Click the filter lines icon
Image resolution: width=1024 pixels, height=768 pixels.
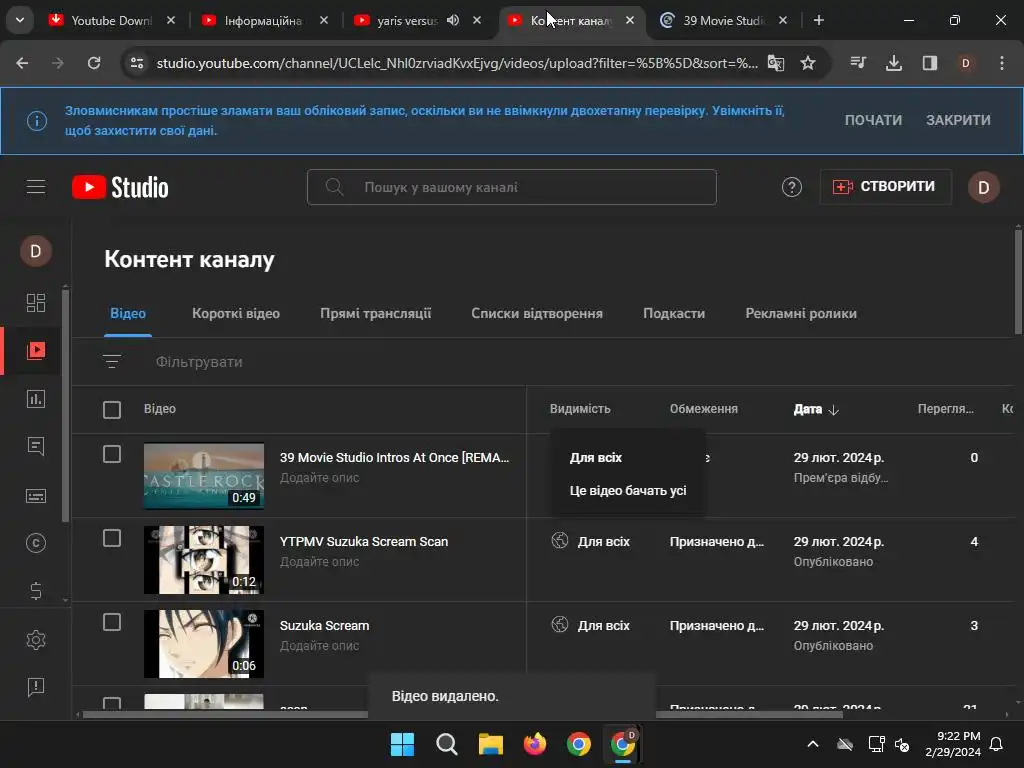coord(112,361)
